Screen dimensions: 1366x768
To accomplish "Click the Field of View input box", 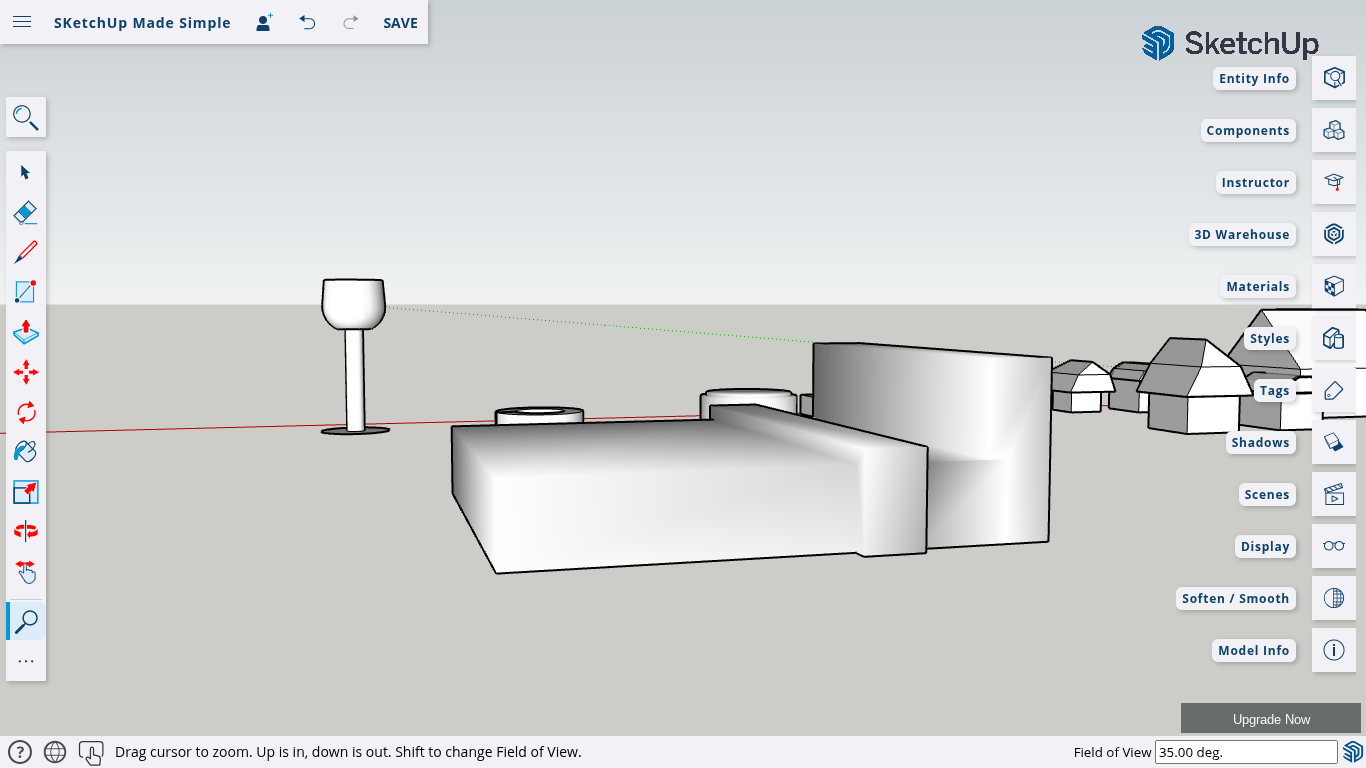I will click(x=1245, y=752).
